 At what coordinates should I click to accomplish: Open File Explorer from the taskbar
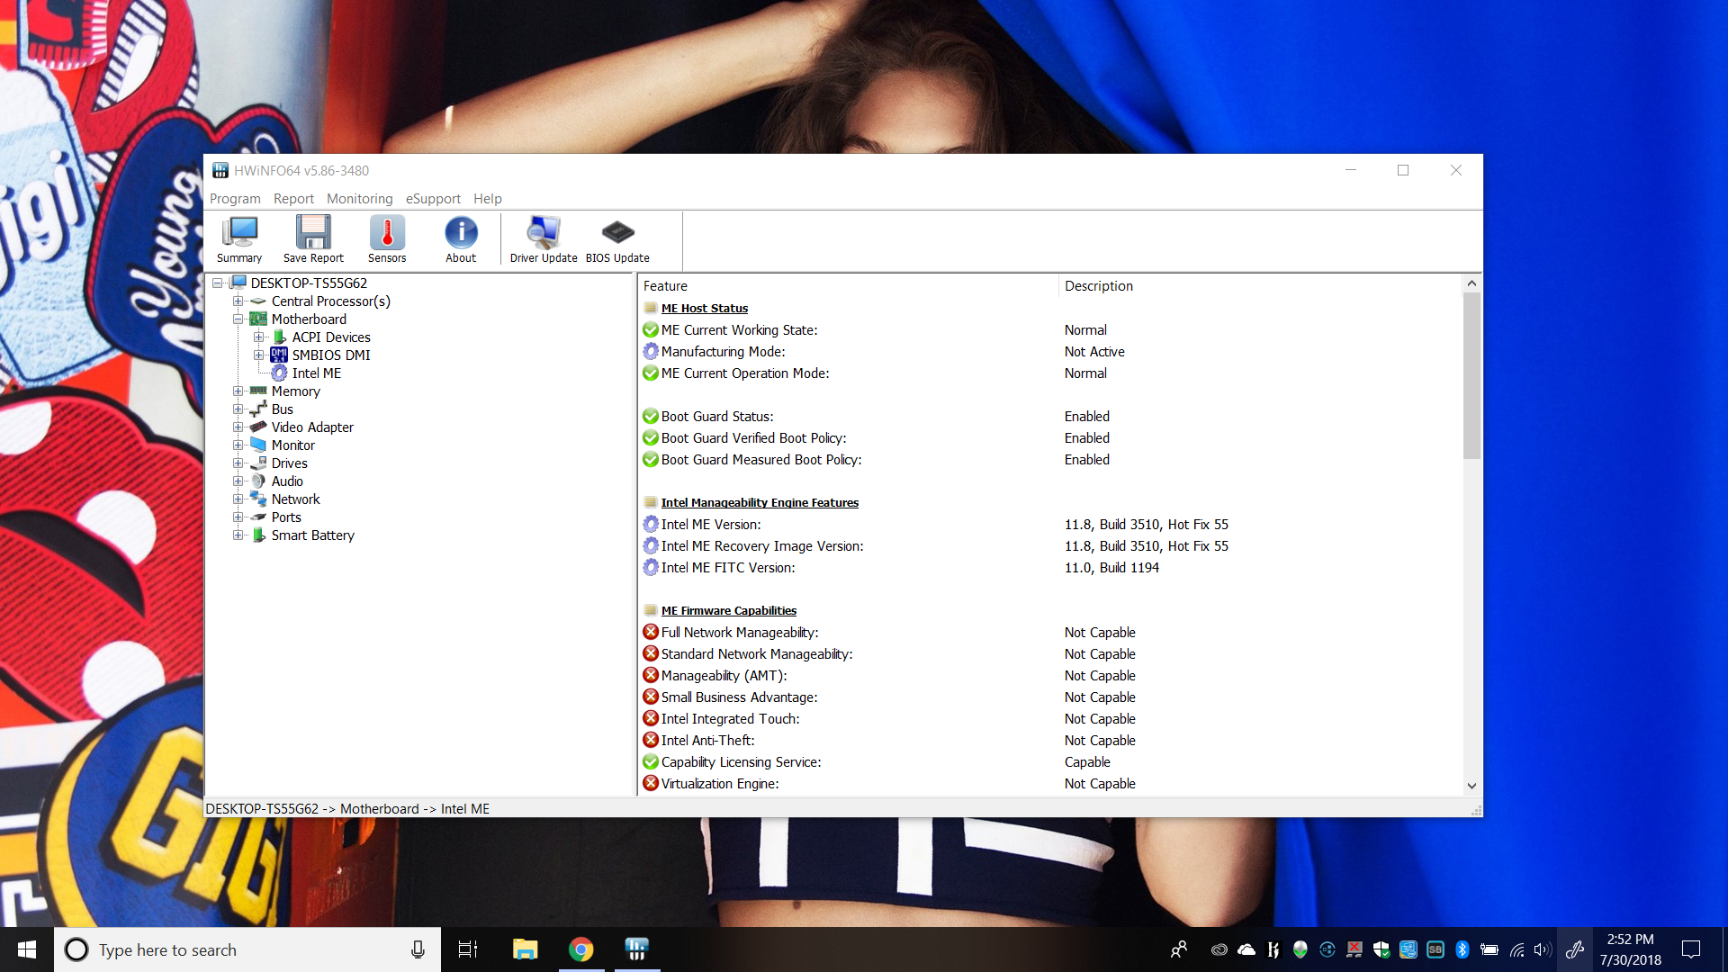point(525,949)
